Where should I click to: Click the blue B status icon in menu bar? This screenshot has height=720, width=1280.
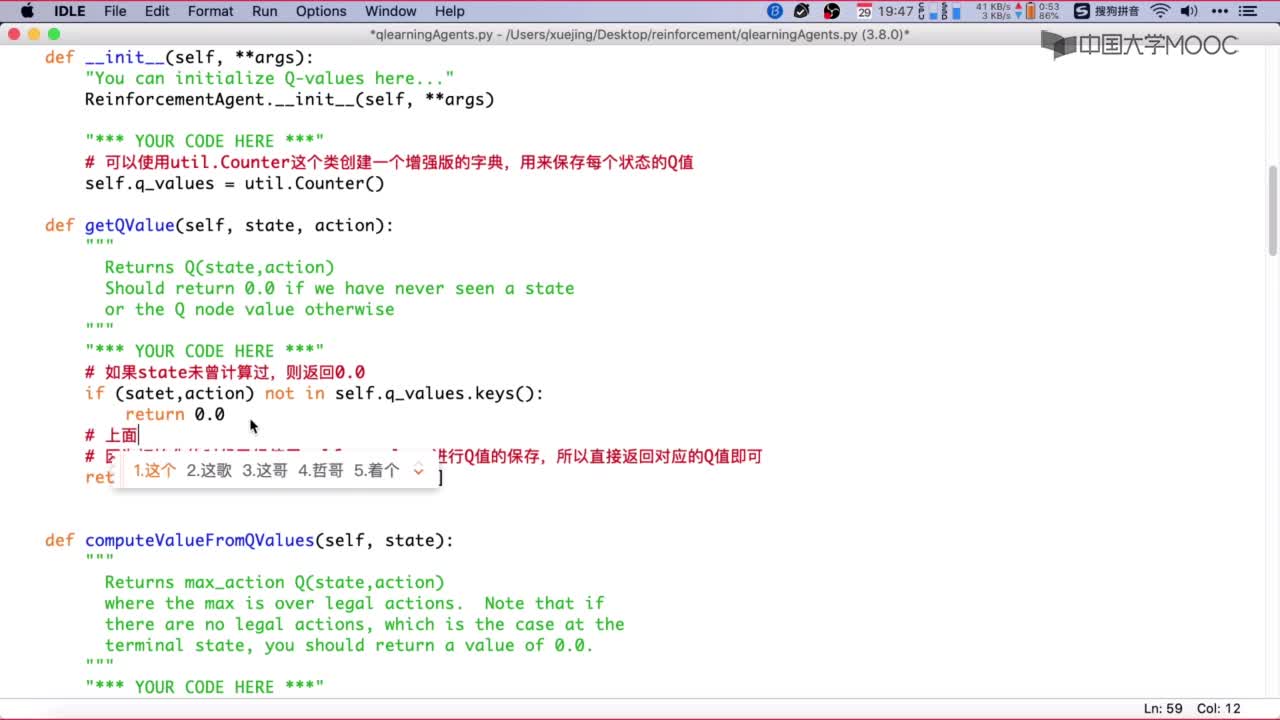point(775,11)
